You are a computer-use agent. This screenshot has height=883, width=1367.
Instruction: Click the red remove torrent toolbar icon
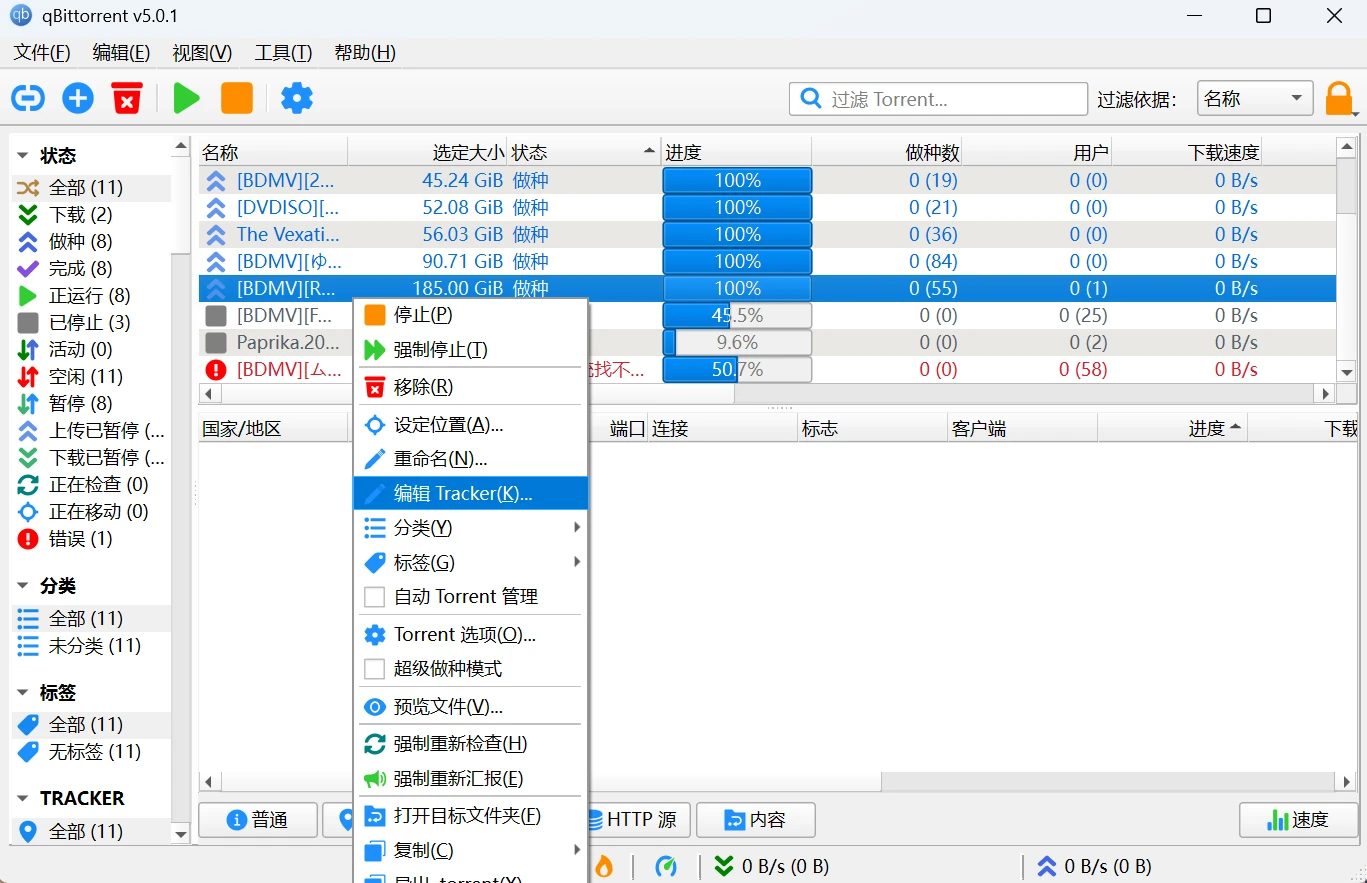[x=127, y=98]
